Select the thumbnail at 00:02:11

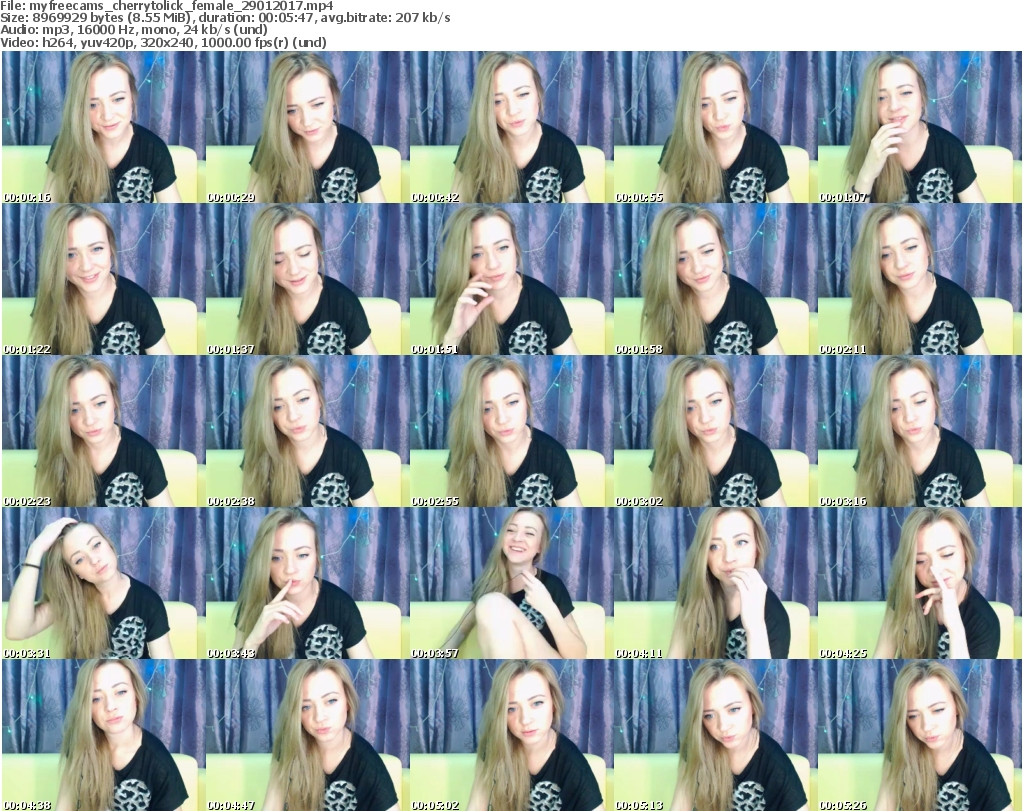coord(918,279)
